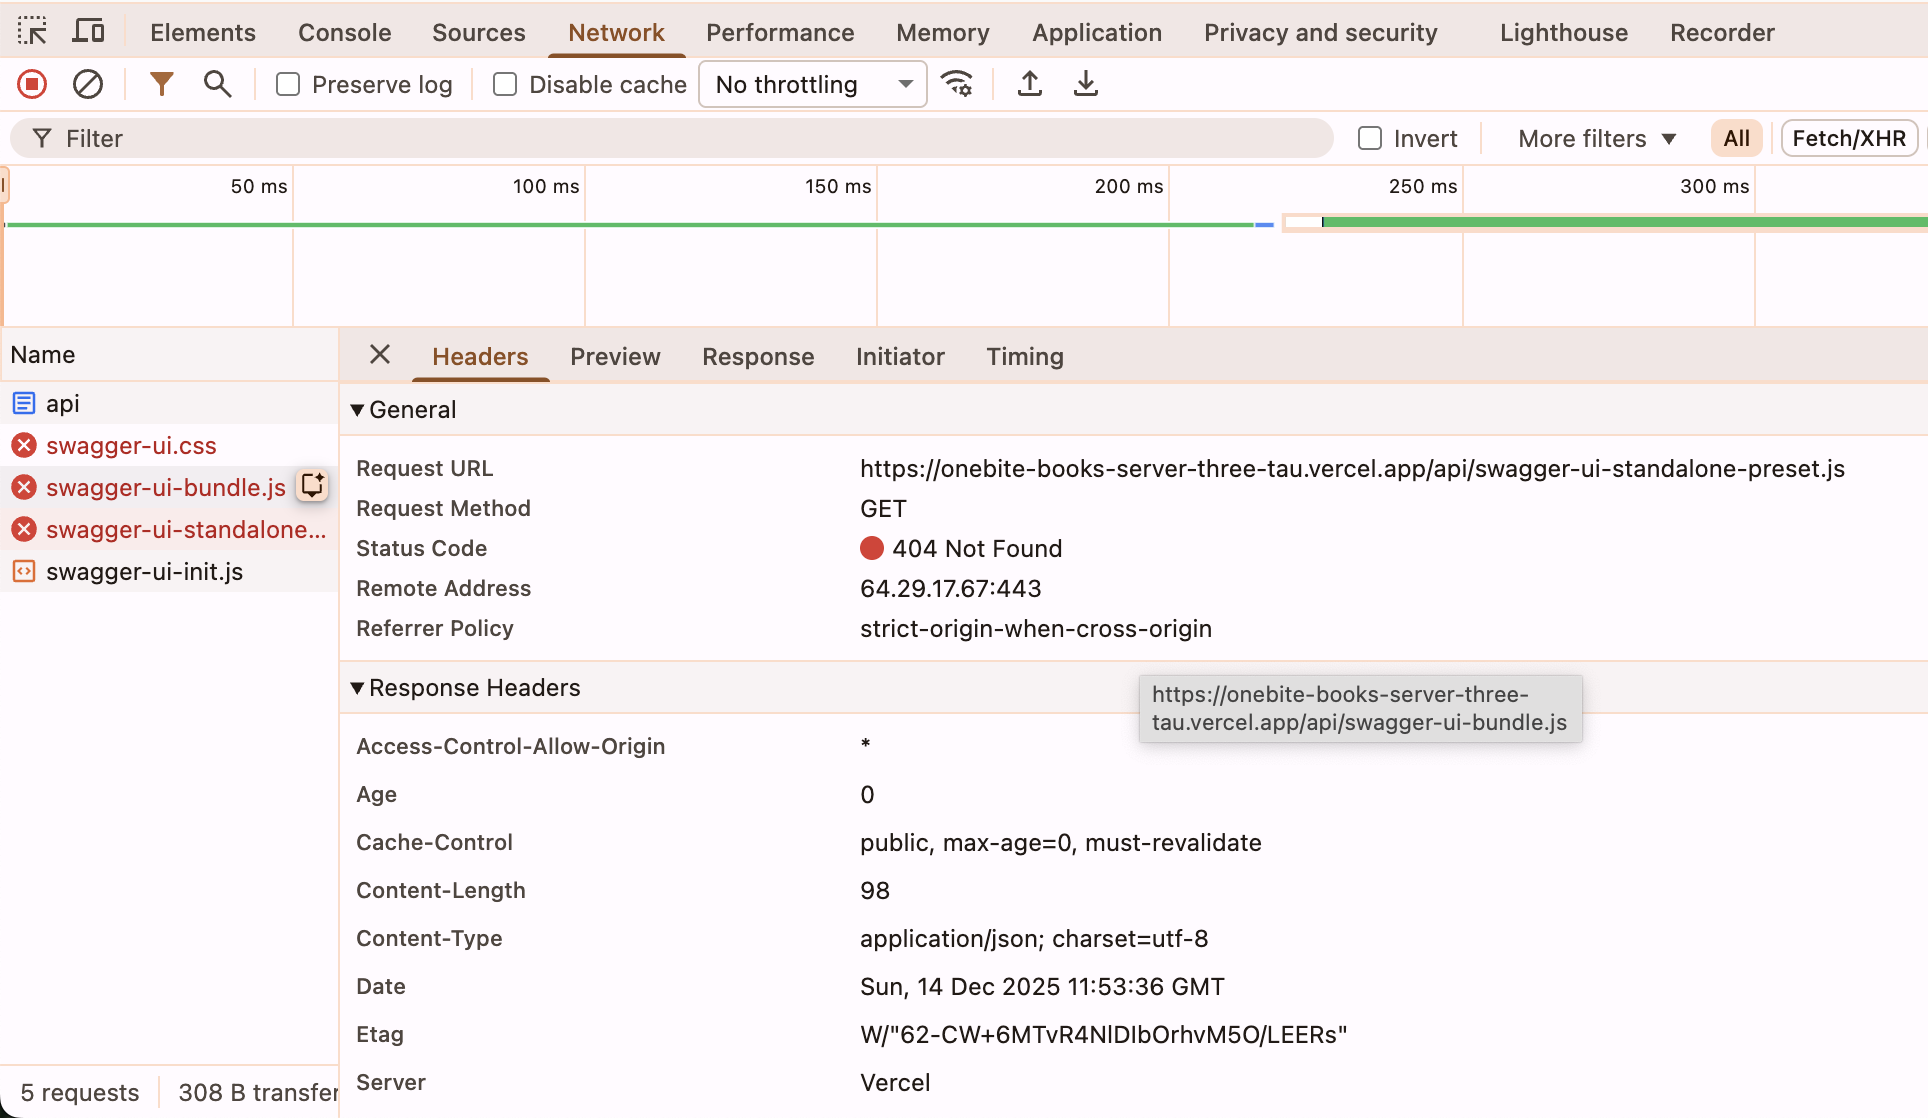Toggle the device toolbar icon
This screenshot has width=1928, height=1118.
(88, 32)
